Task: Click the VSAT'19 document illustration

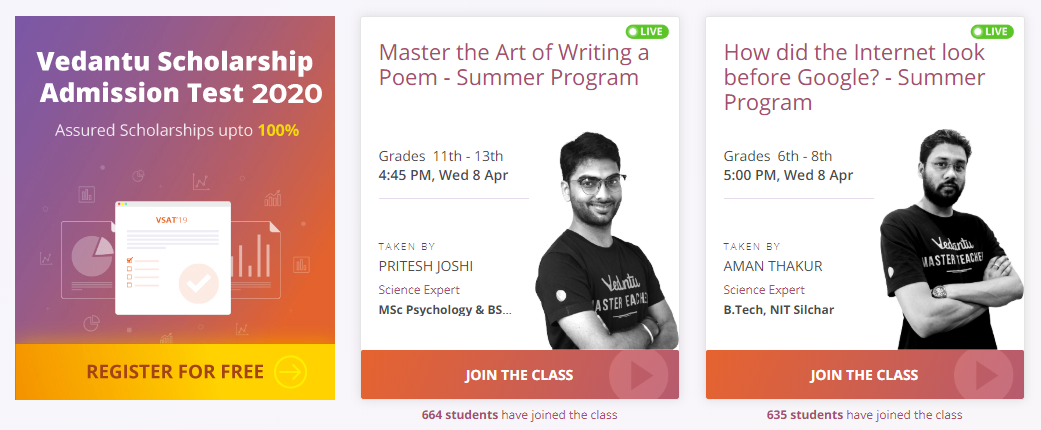Action: pyautogui.click(x=173, y=257)
